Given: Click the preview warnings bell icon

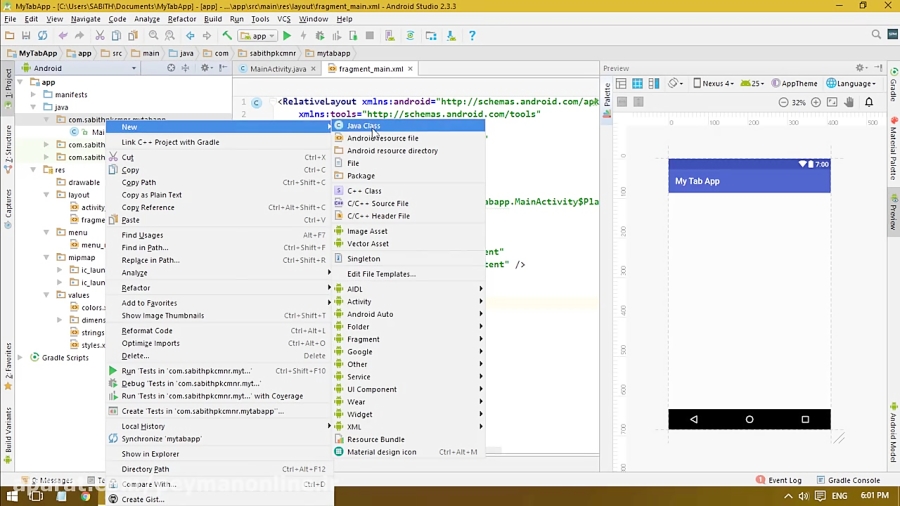Looking at the screenshot, I should tap(869, 102).
